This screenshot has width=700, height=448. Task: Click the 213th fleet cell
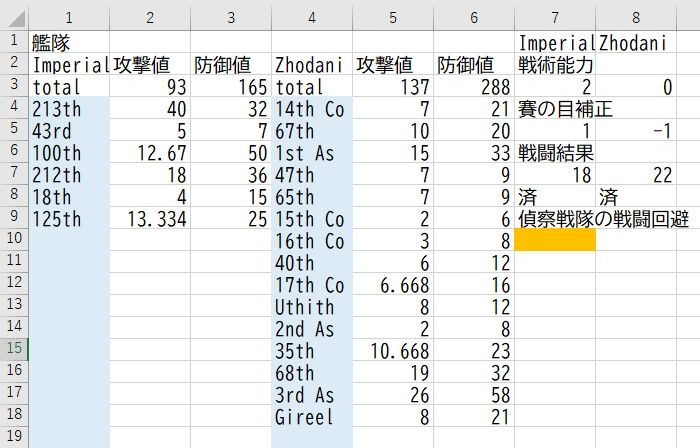coord(69,108)
